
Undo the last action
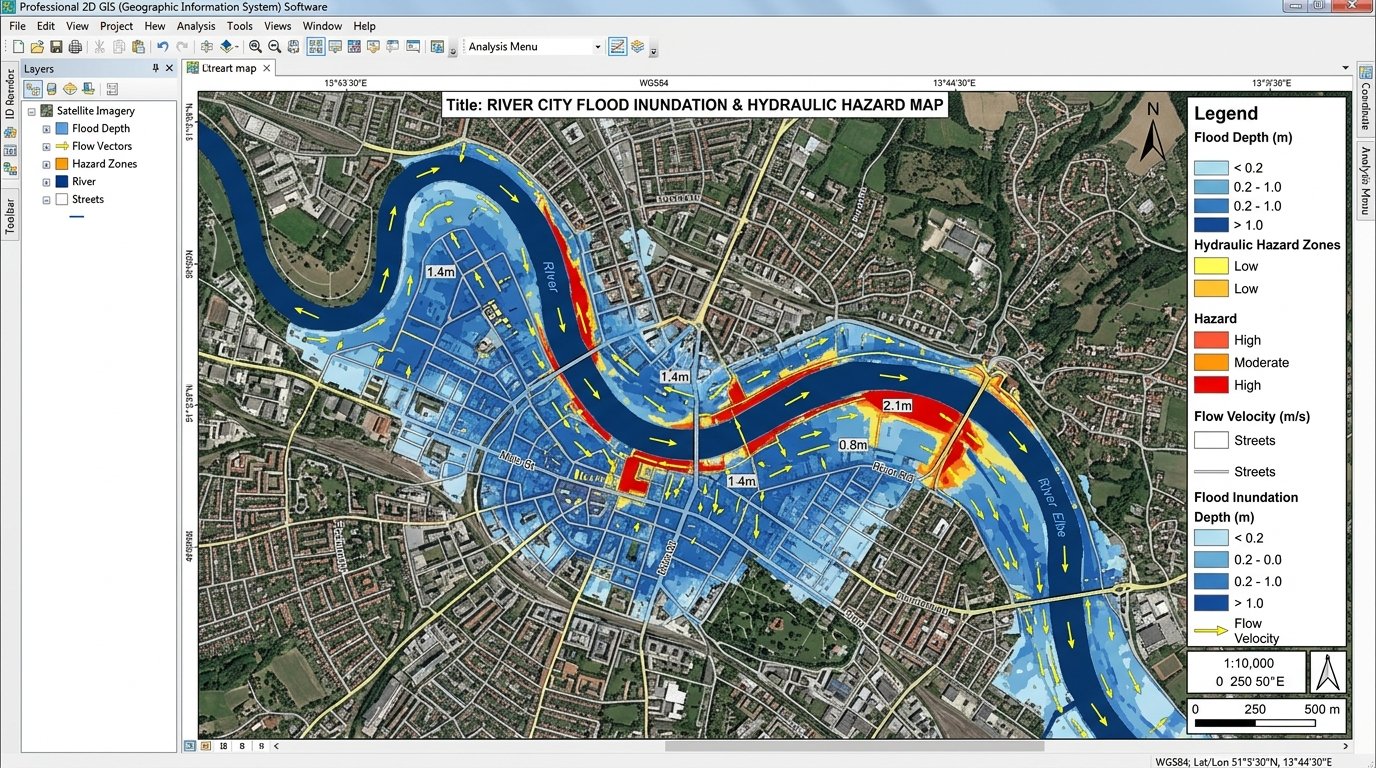tap(162, 46)
